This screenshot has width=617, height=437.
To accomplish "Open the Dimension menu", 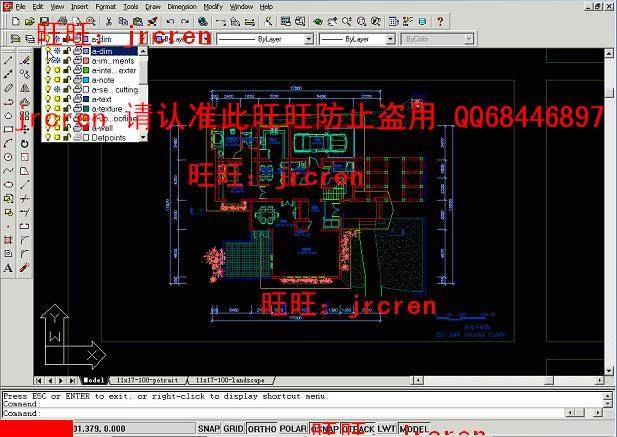I will [182, 7].
